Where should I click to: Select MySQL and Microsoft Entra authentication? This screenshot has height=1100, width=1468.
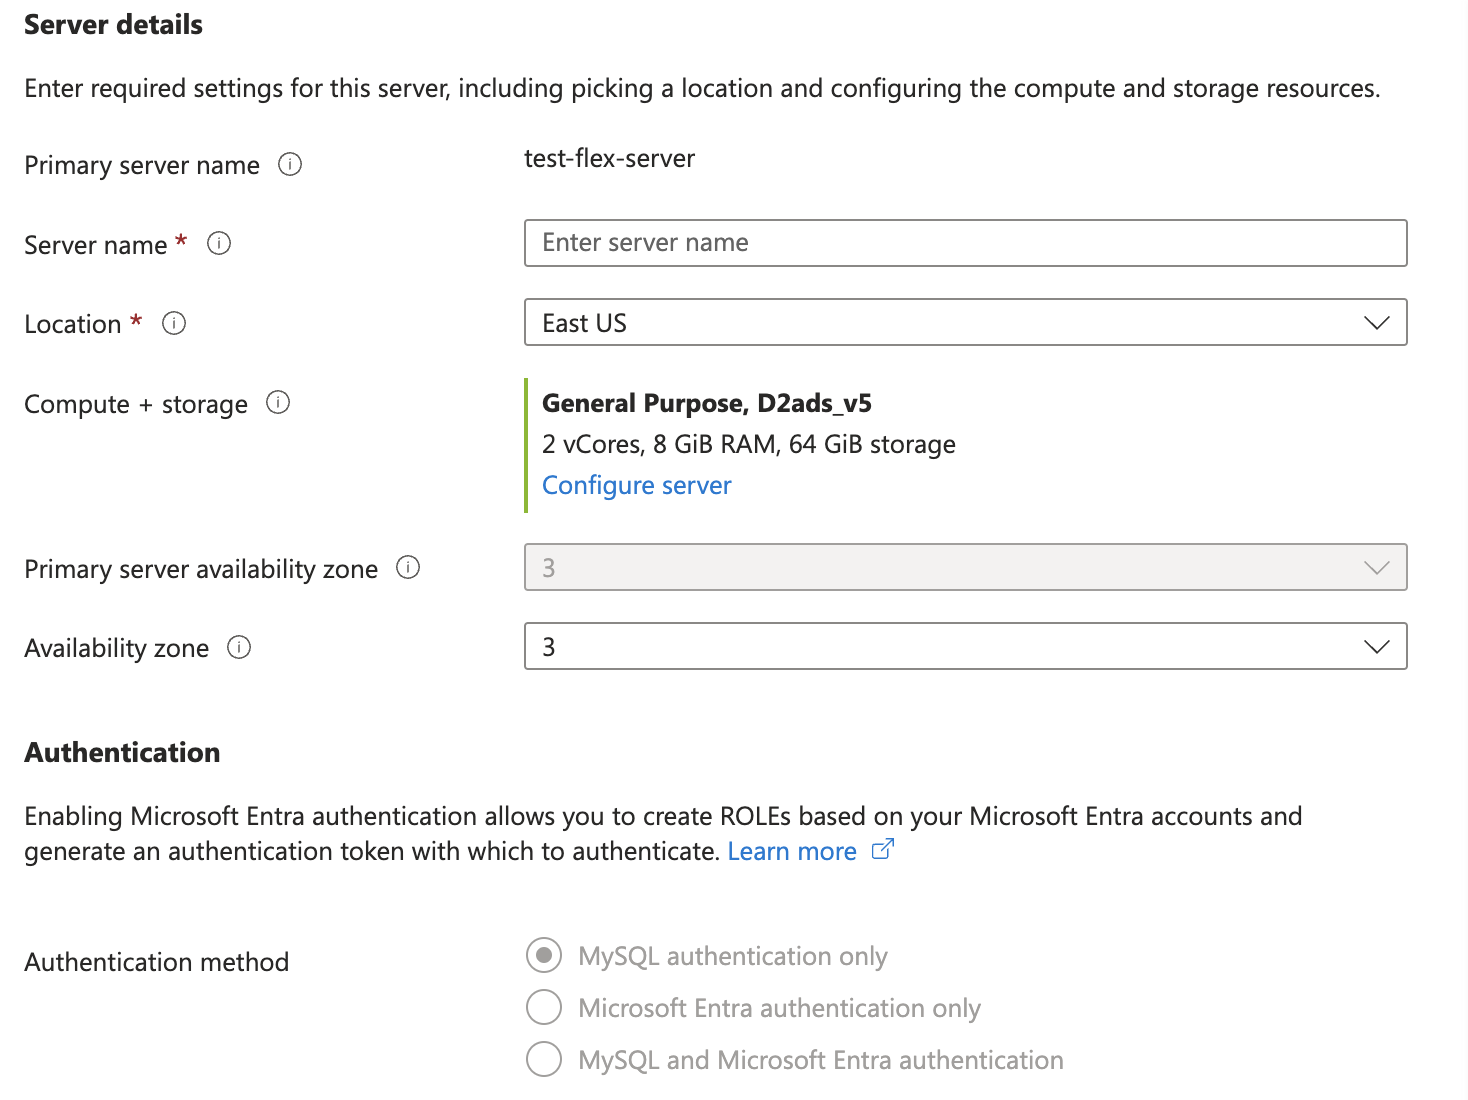pyautogui.click(x=544, y=1059)
